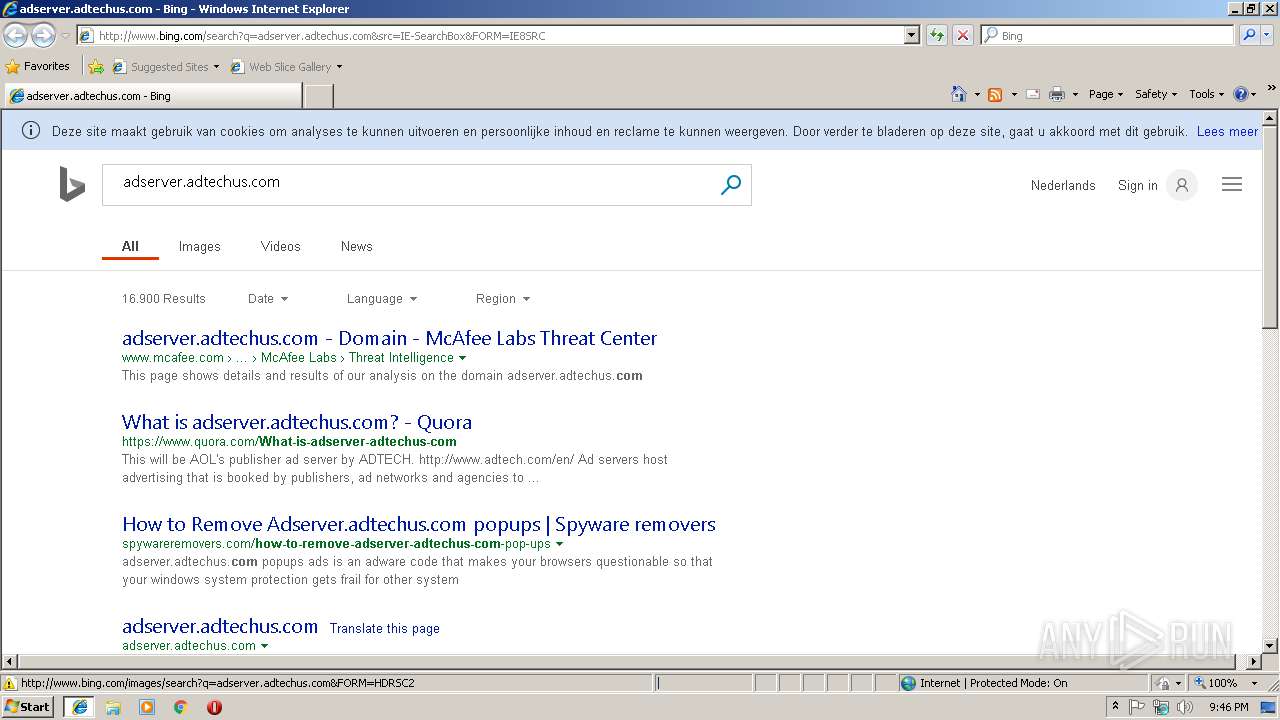
Task: Click the Translate this page link
Action: 384,628
